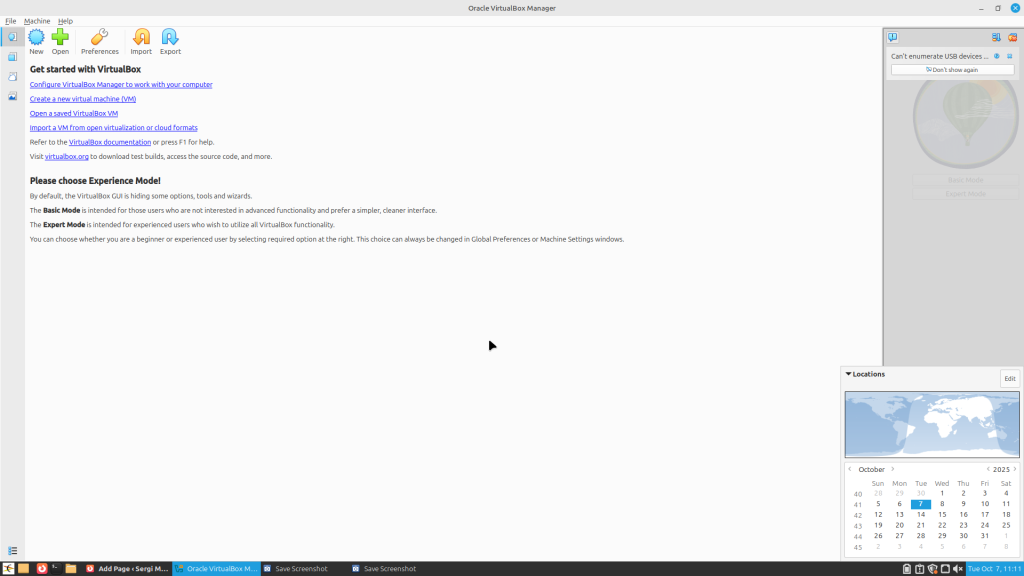Click the New virtual machine toolbar icon
Image resolution: width=1024 pixels, height=576 pixels.
[36, 41]
